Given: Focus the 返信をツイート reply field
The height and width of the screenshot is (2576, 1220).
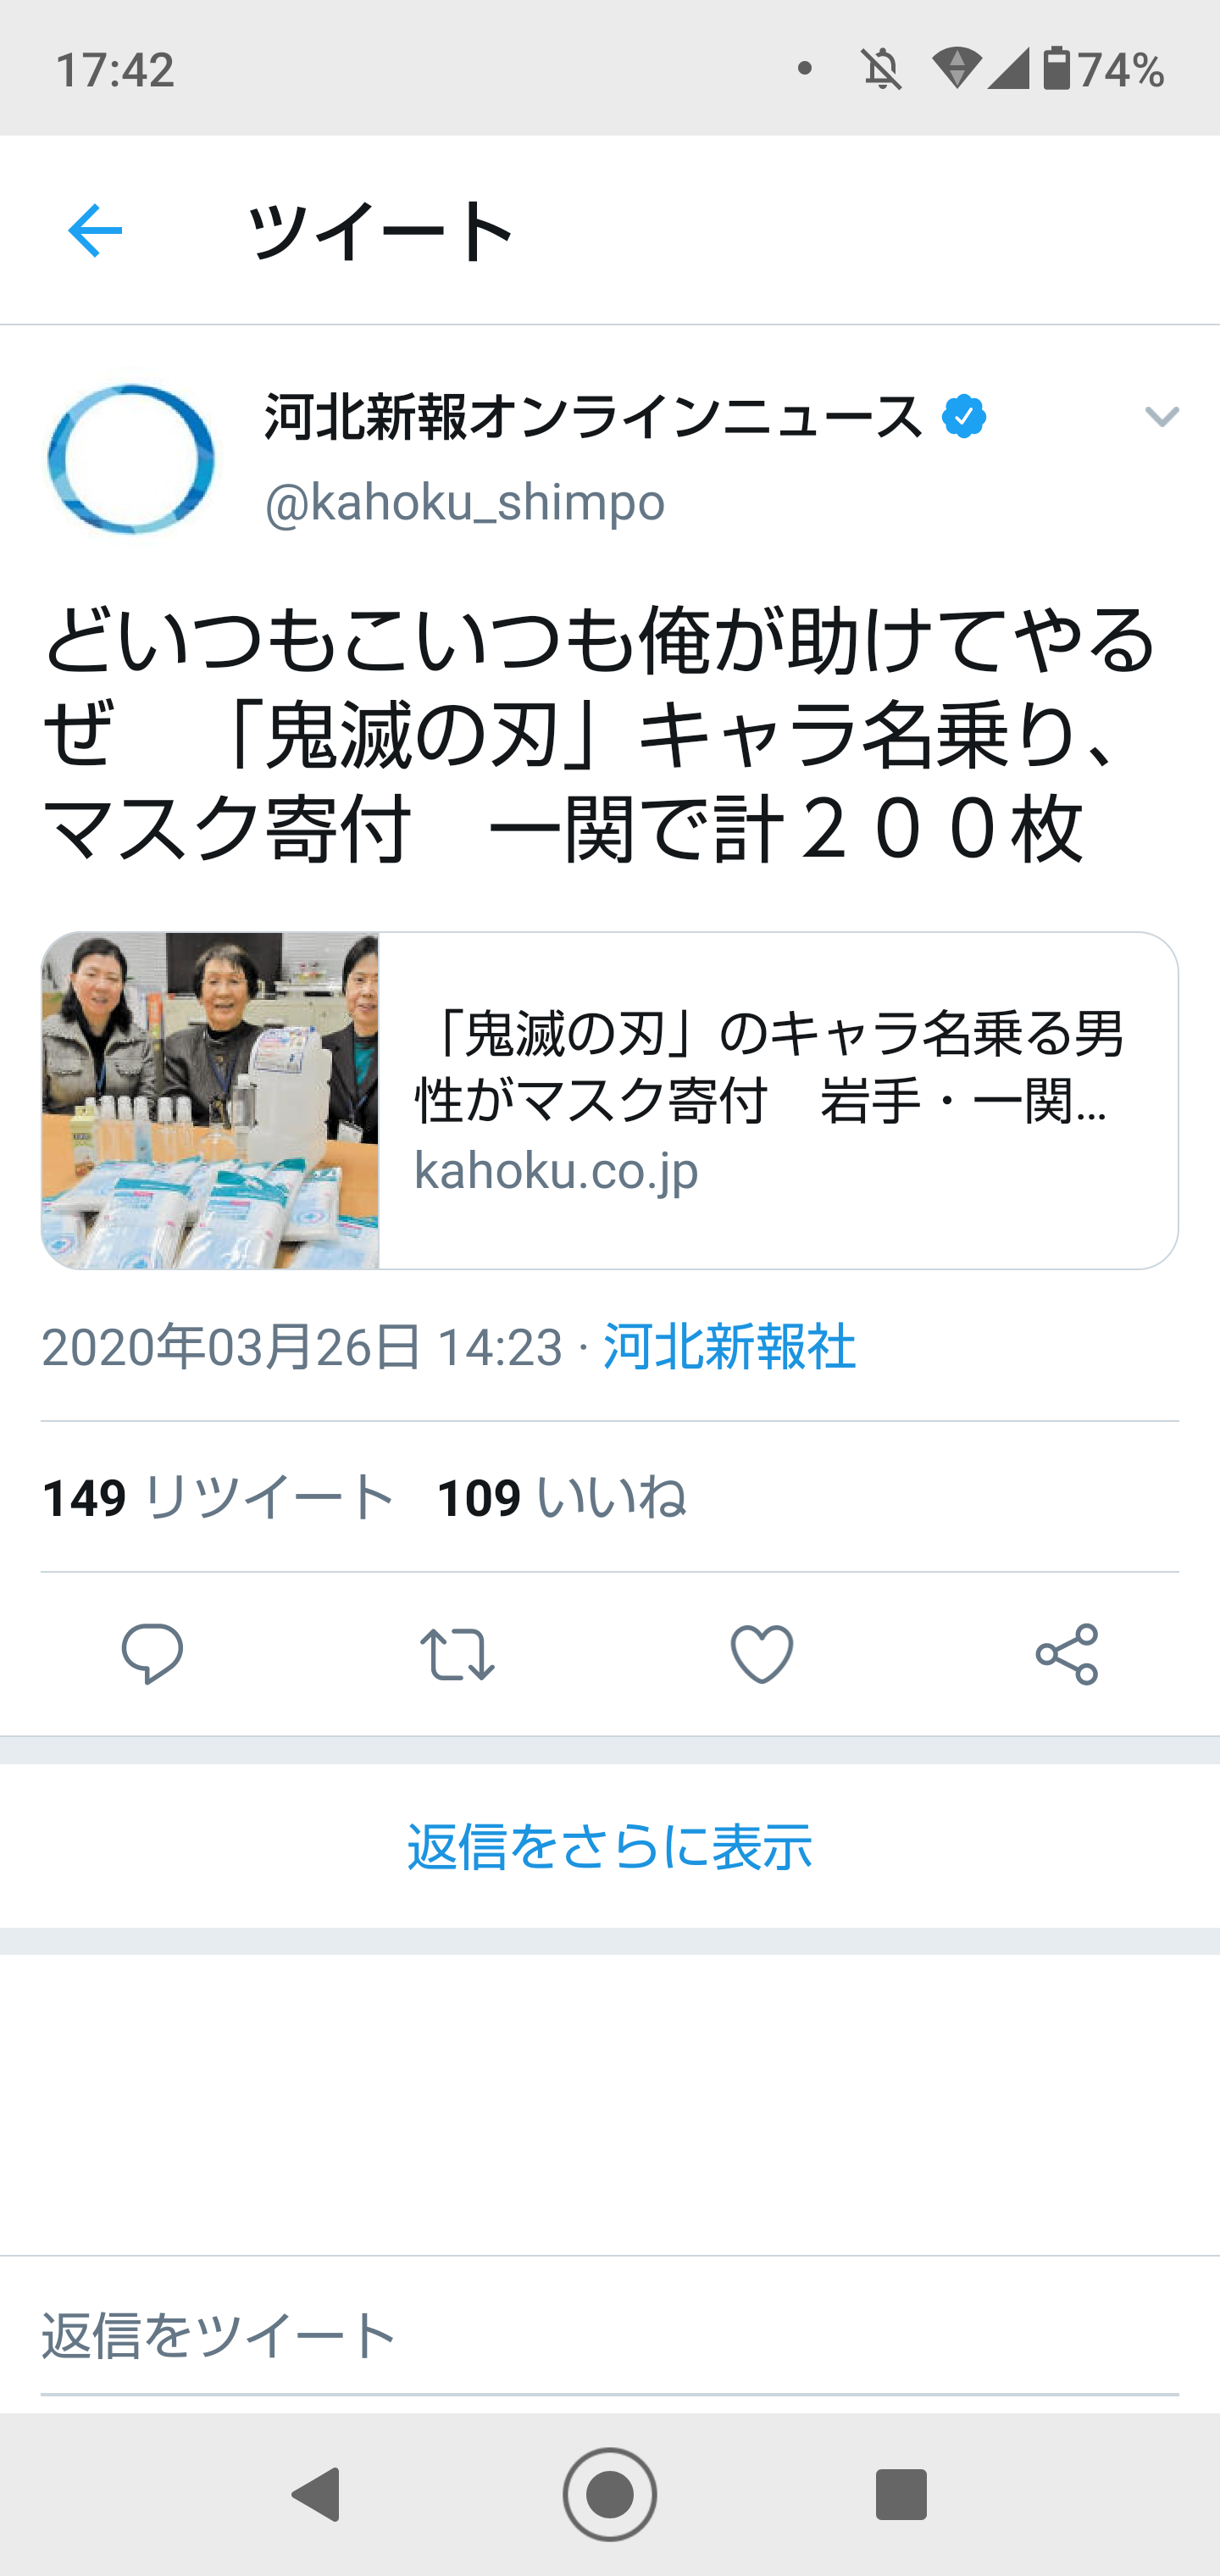Looking at the screenshot, I should click(610, 2338).
